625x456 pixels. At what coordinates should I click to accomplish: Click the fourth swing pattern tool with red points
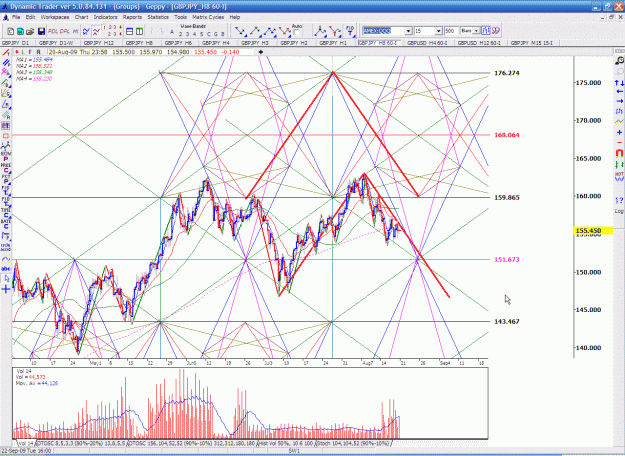285,31
